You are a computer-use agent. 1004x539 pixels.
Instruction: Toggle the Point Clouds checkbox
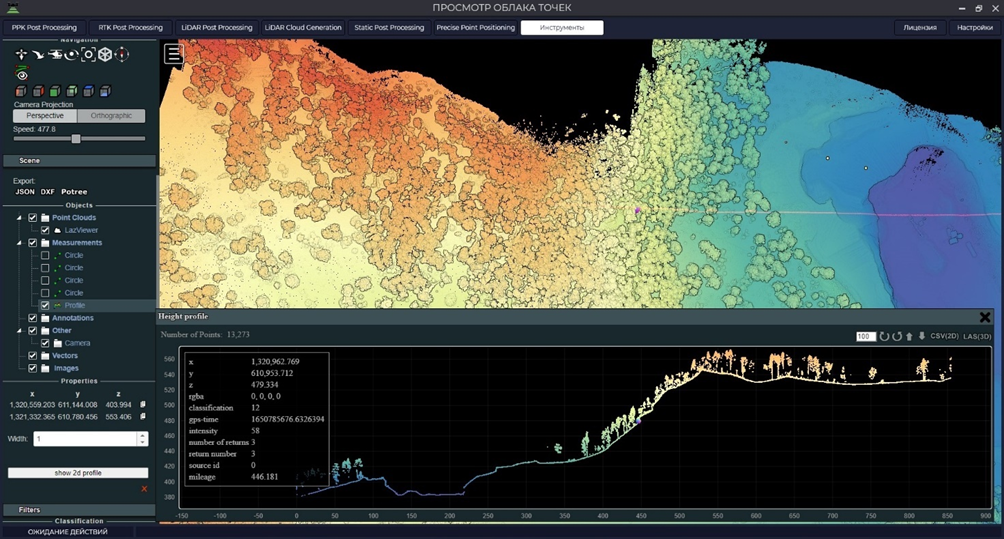pos(33,218)
